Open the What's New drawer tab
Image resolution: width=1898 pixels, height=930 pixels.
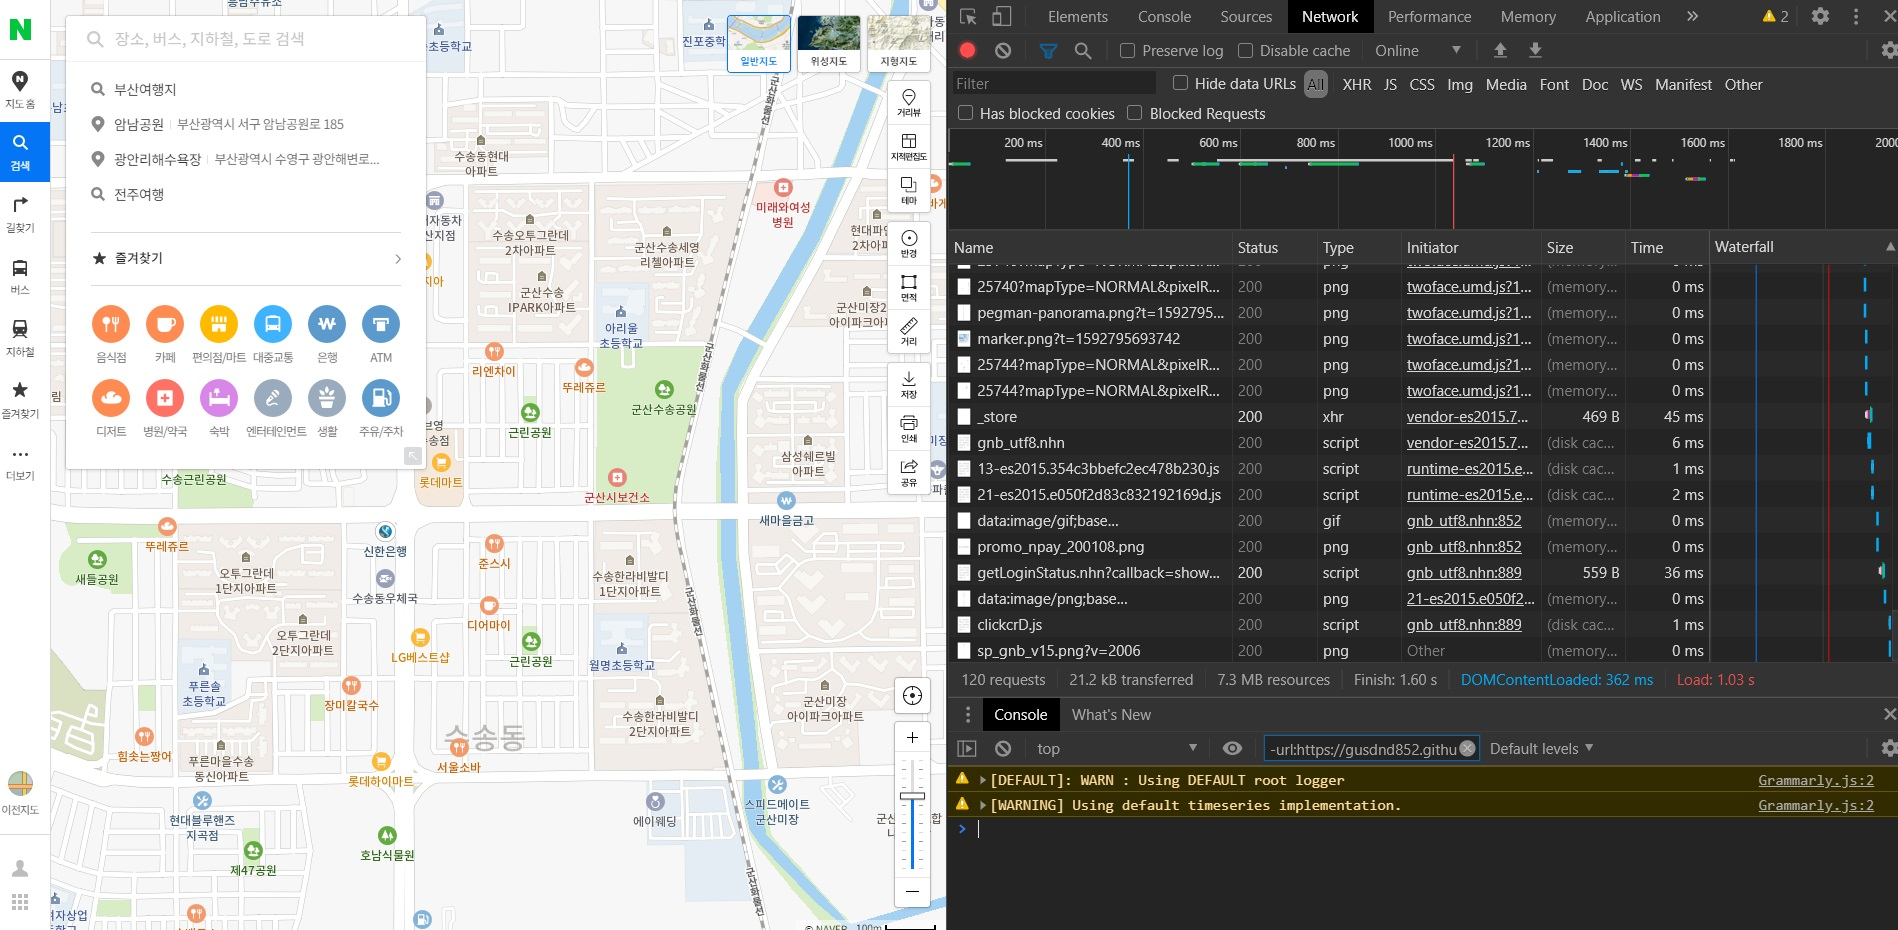click(1111, 715)
